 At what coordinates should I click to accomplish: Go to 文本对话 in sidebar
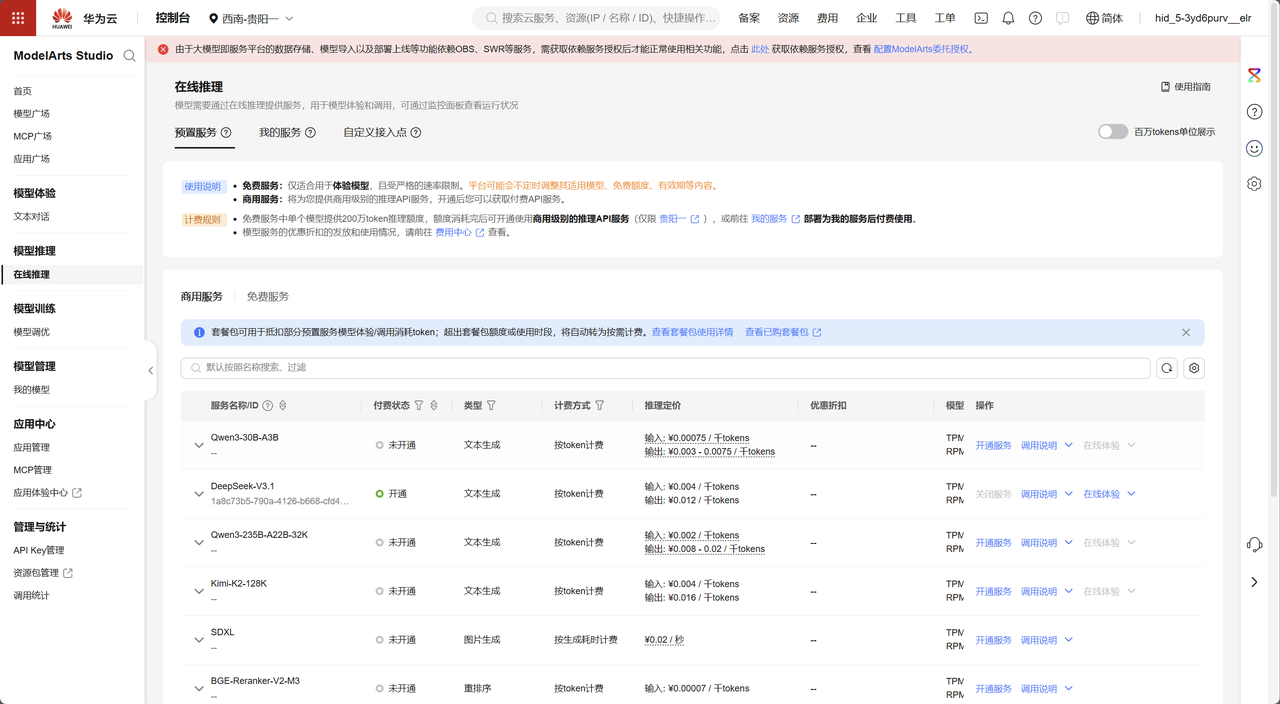pos(31,216)
